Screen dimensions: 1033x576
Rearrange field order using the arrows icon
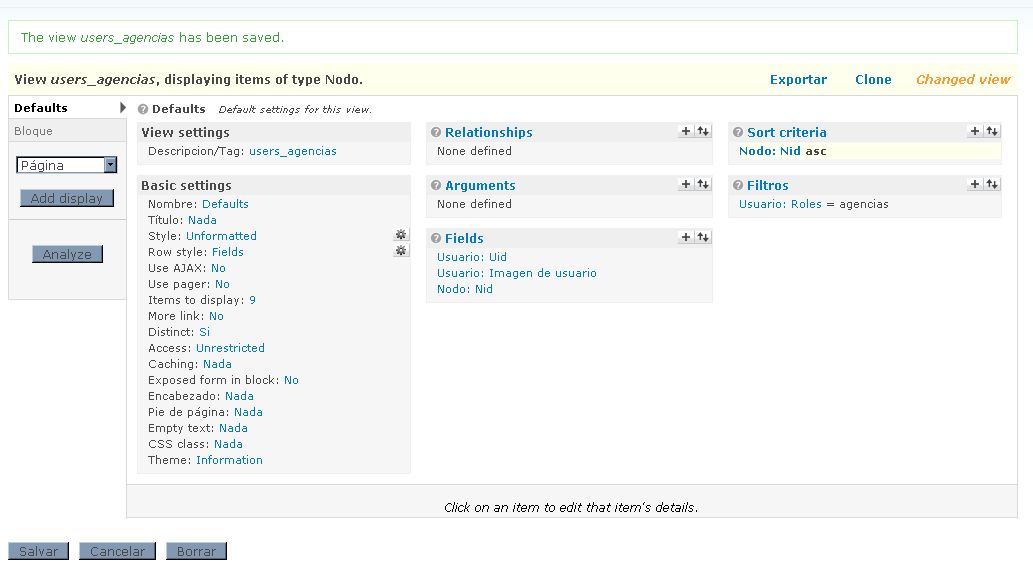tap(701, 237)
